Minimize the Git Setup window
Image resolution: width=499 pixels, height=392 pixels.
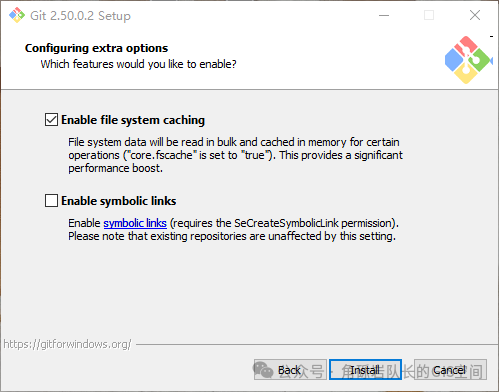pyautogui.click(x=384, y=15)
